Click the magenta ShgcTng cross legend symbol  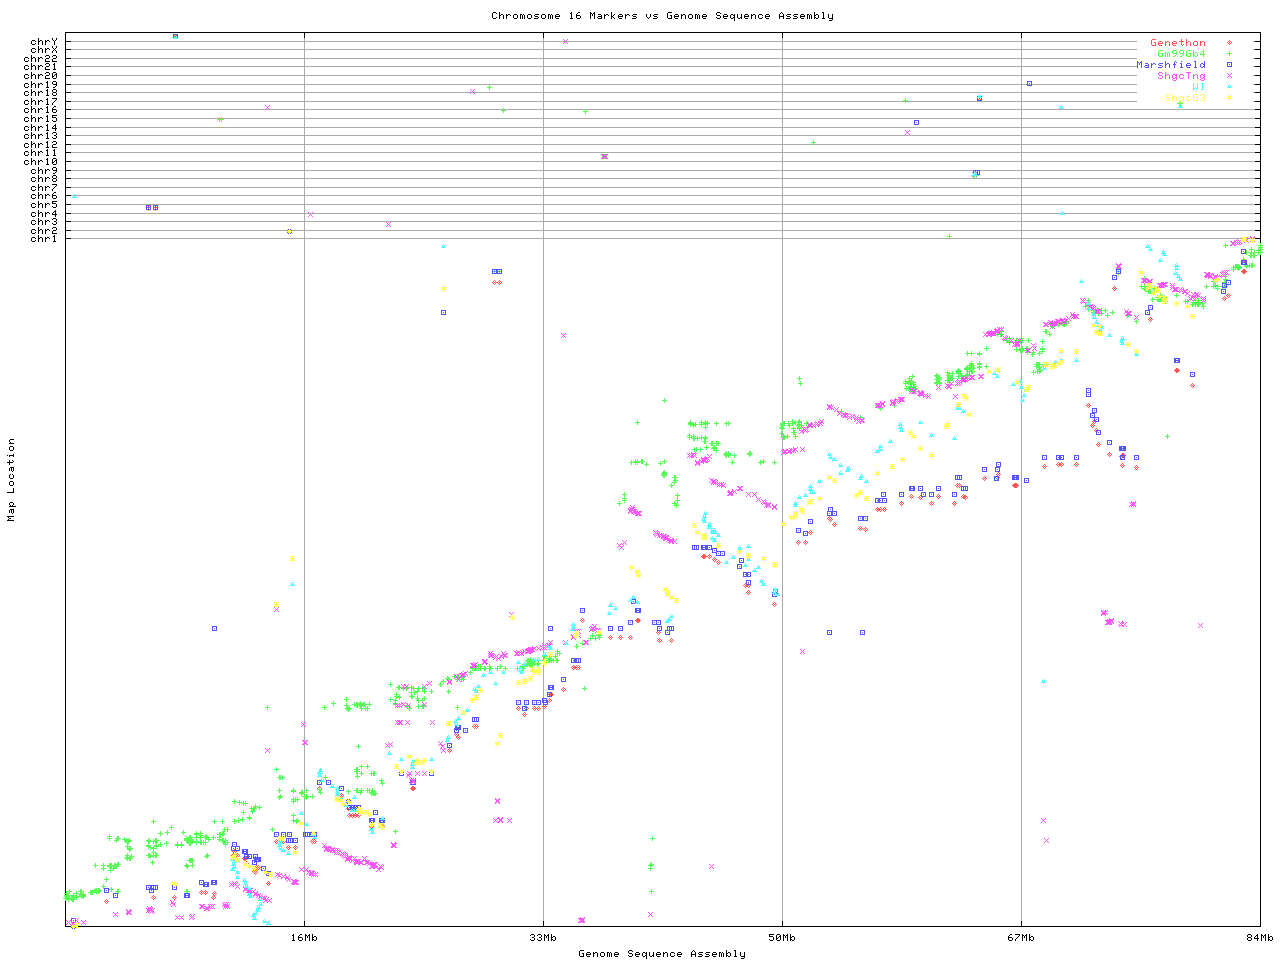[x=1229, y=76]
